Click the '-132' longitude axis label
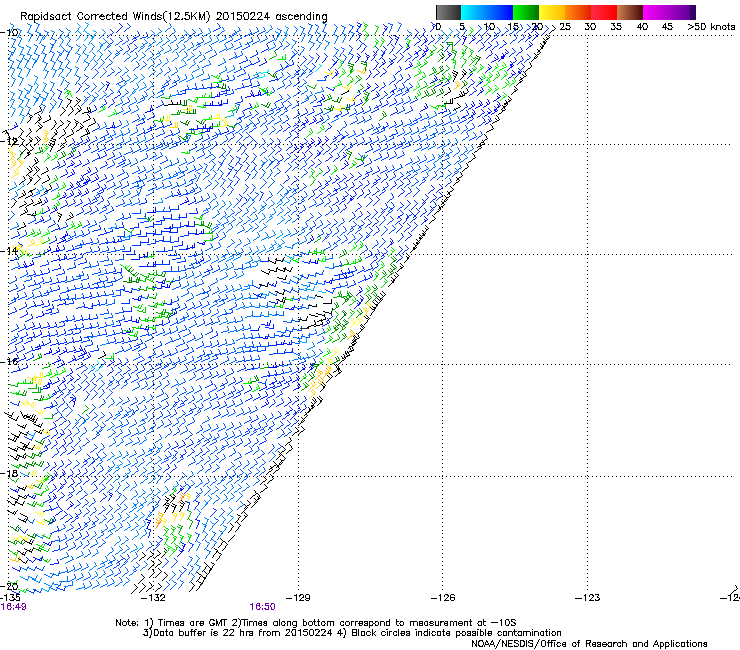Screen dimensions: 740x650 154,598
